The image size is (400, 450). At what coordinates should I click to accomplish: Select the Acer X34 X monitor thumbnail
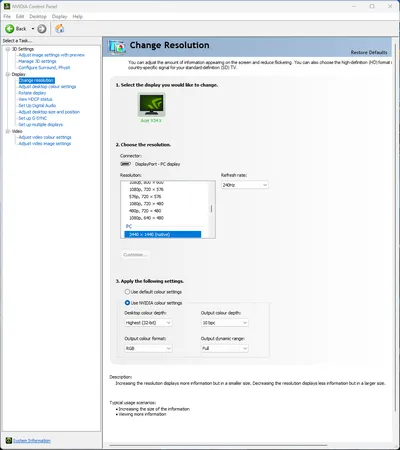pos(152,104)
